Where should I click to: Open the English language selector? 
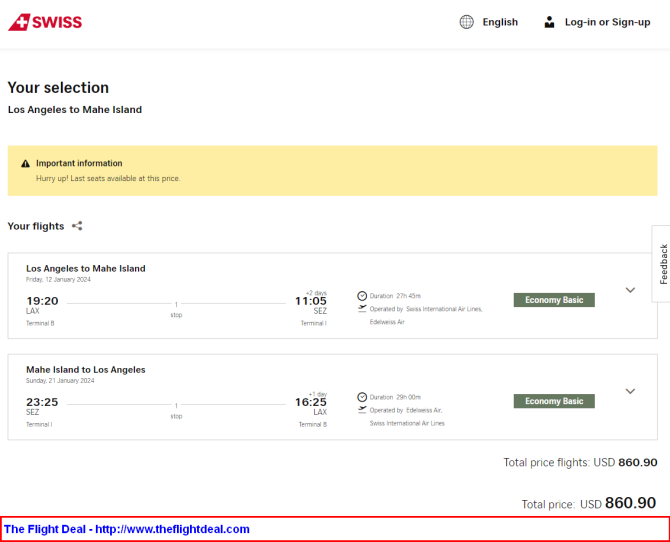pyautogui.click(x=500, y=22)
